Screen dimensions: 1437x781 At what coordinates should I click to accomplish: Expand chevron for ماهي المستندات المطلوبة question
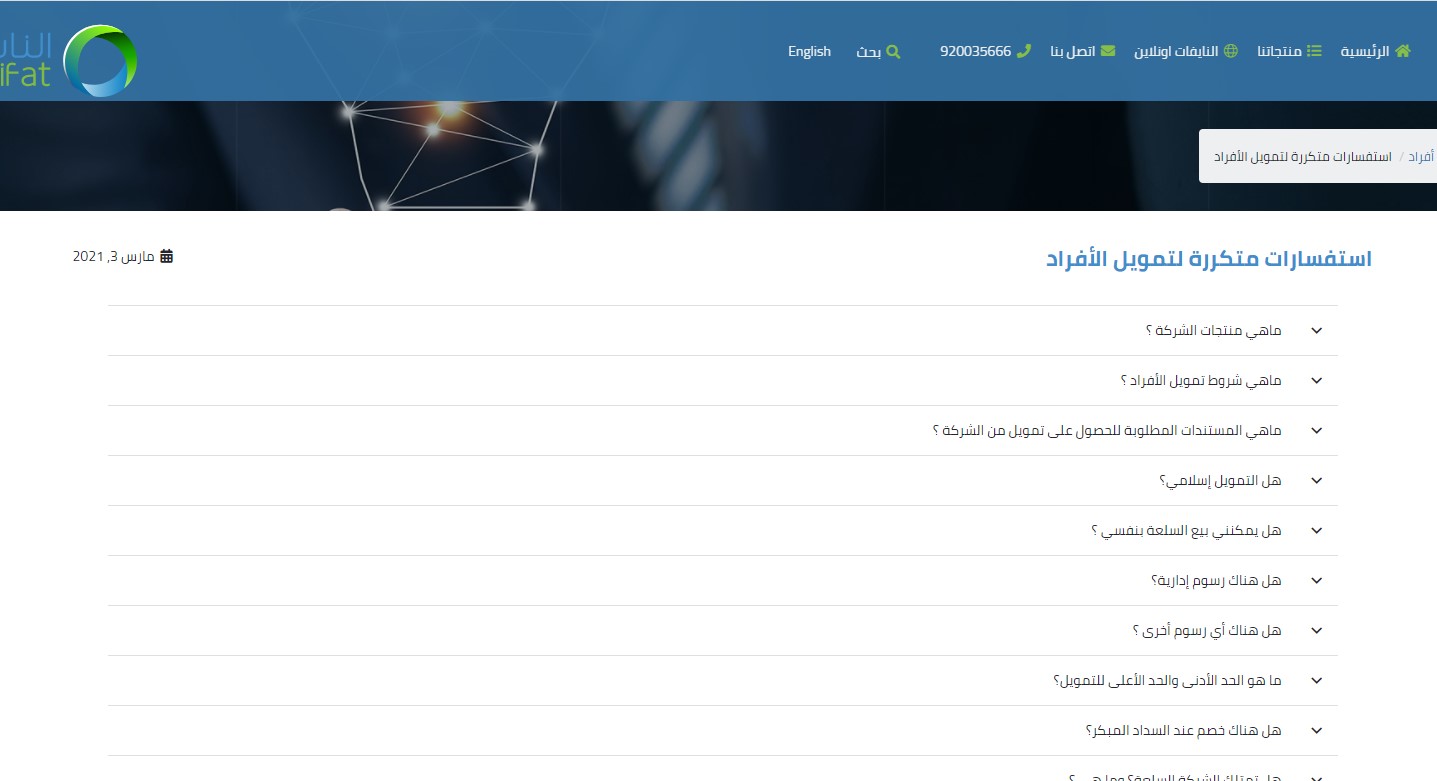1316,431
